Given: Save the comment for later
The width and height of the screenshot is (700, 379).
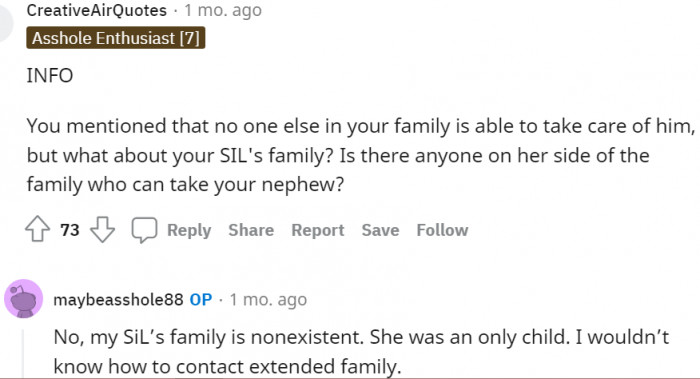Looking at the screenshot, I should coord(380,230).
